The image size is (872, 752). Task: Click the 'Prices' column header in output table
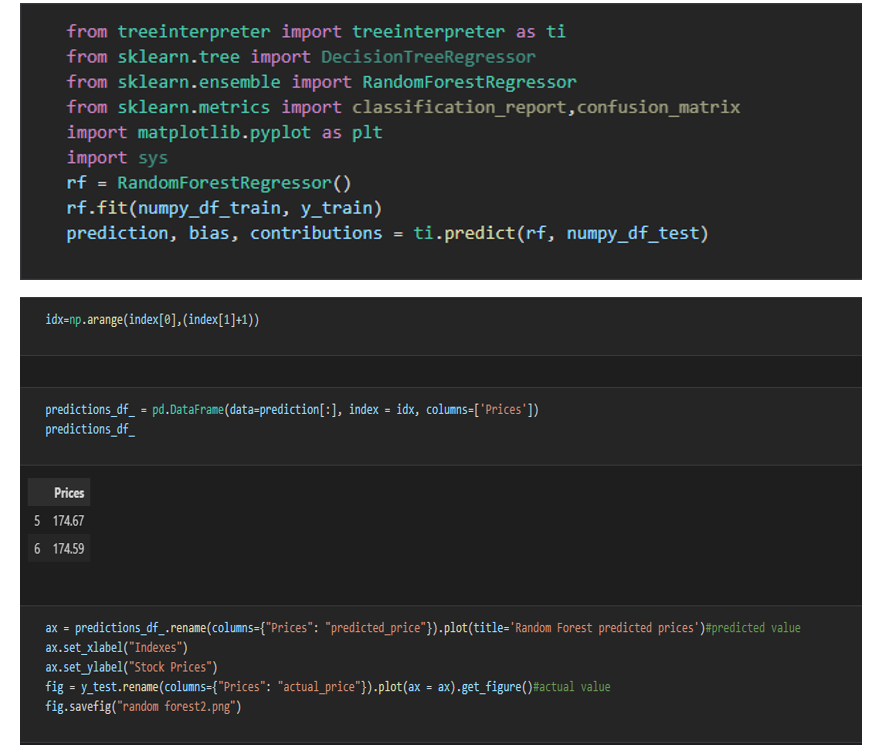tap(69, 493)
